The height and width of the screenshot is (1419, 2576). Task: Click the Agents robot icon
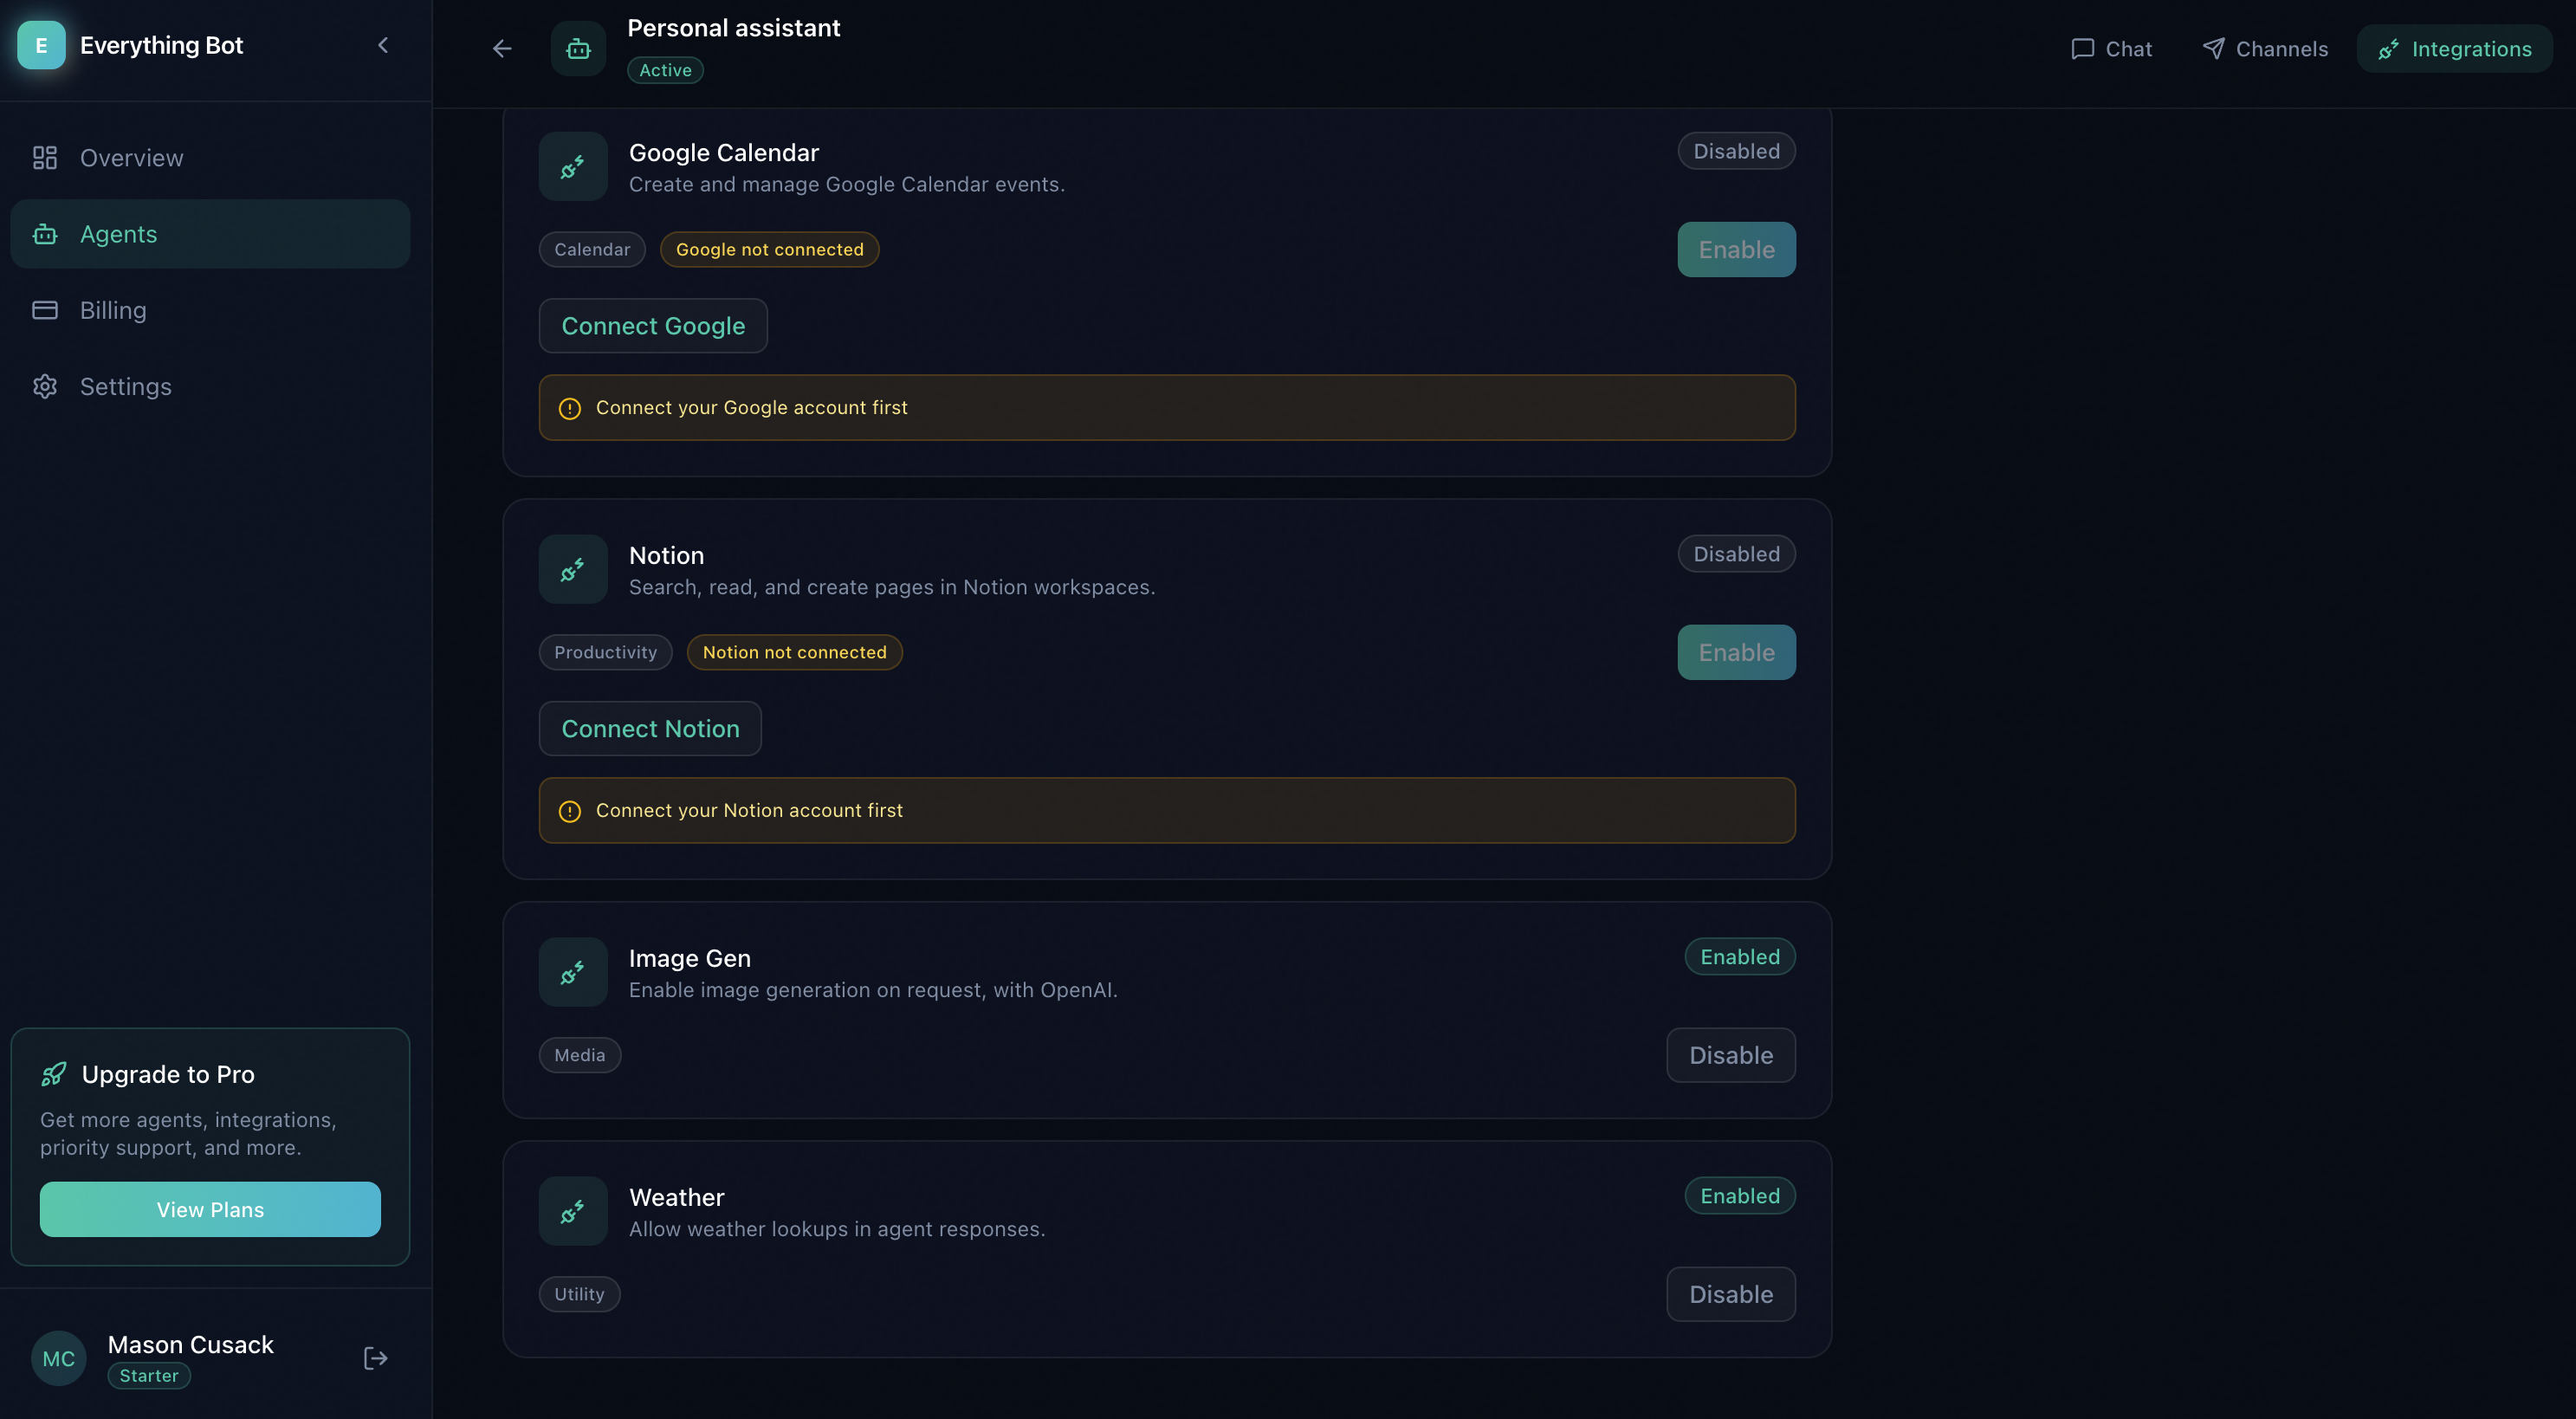click(45, 234)
